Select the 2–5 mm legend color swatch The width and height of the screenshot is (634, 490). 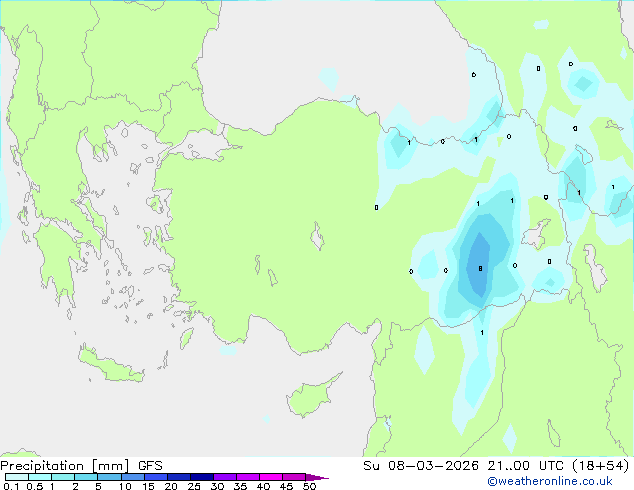coord(86,477)
